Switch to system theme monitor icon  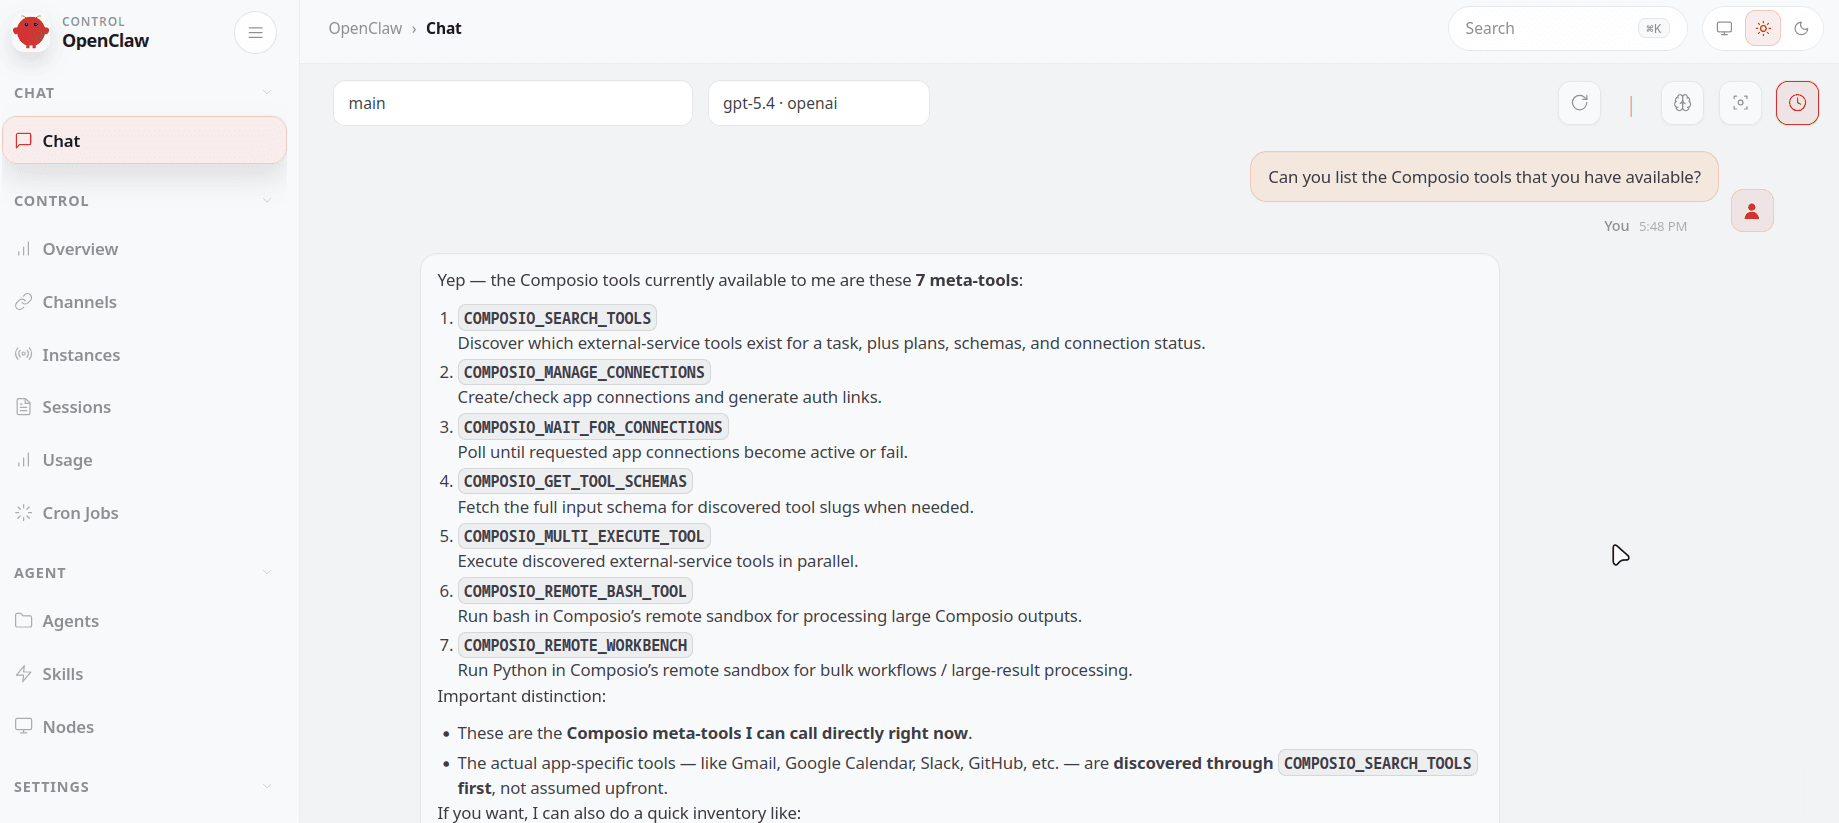click(1724, 29)
